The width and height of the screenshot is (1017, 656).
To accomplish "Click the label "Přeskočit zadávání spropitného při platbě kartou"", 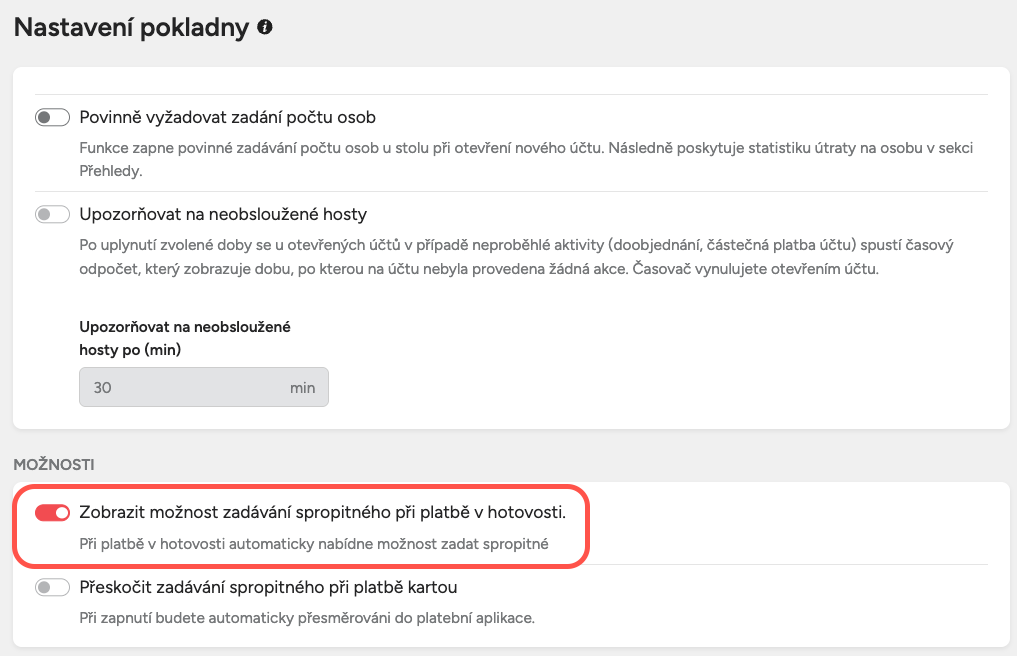I will (268, 587).
